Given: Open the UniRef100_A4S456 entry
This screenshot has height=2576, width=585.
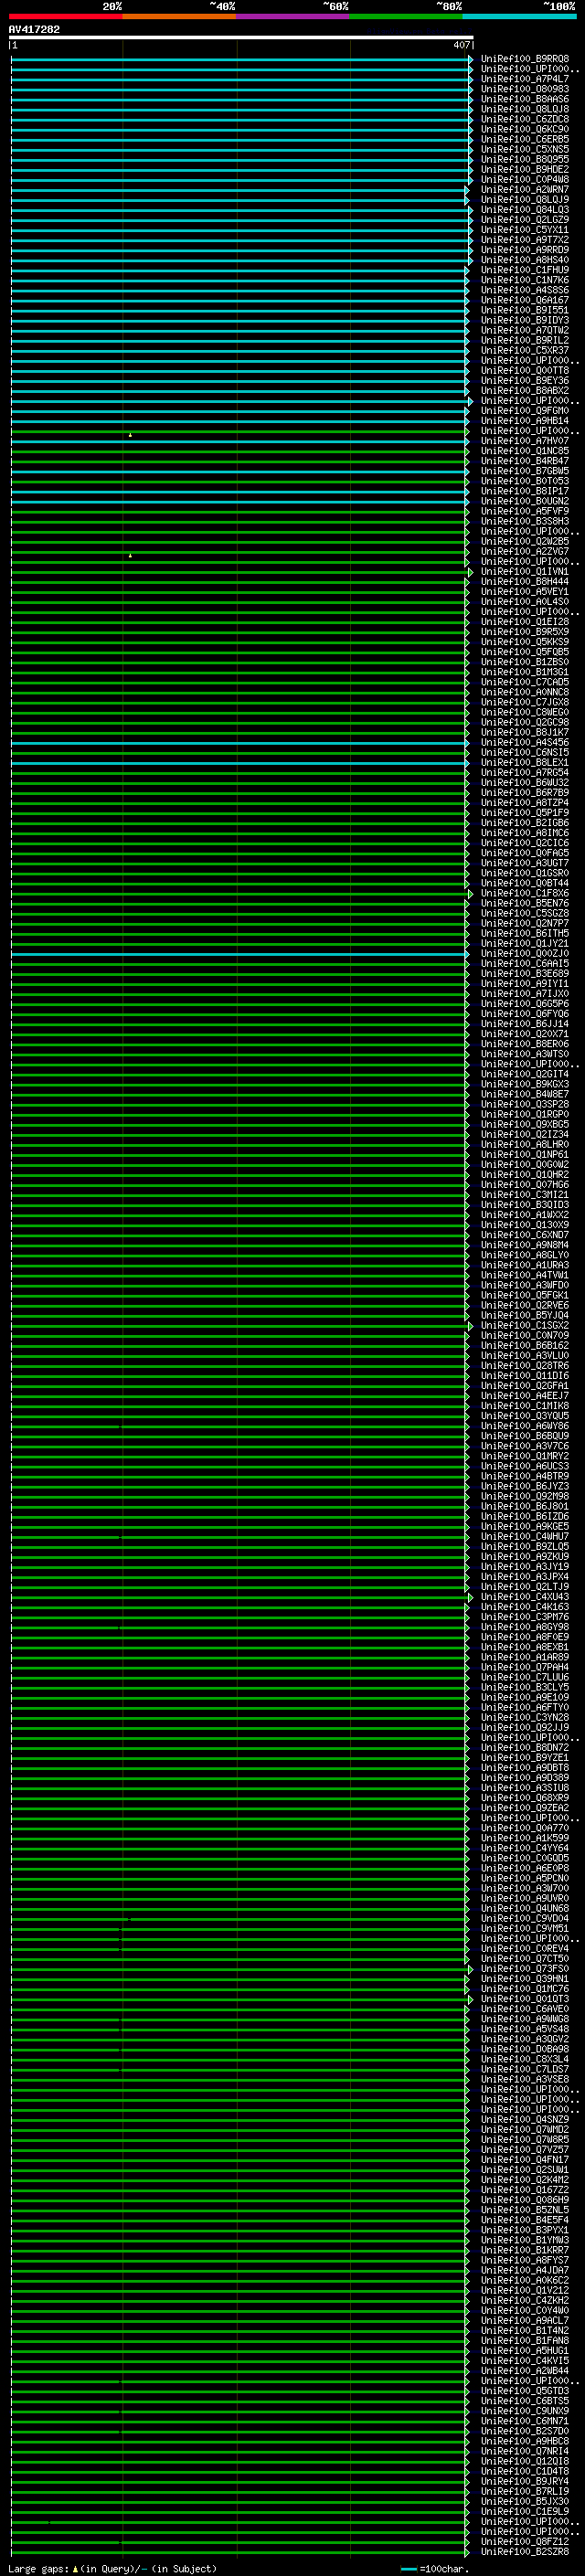Looking at the screenshot, I should click(x=525, y=743).
